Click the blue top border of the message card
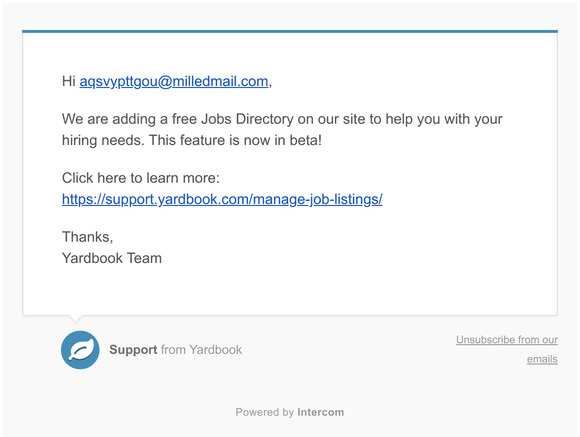This screenshot has height=437, width=580. pyautogui.click(x=290, y=31)
